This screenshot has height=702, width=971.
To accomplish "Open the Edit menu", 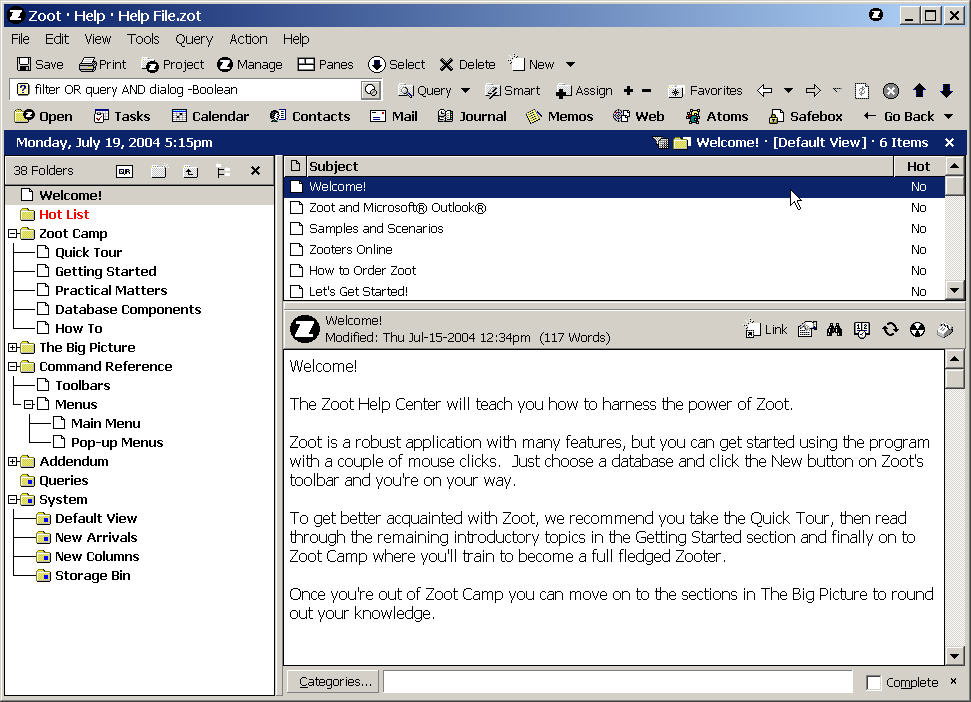I will coord(56,39).
